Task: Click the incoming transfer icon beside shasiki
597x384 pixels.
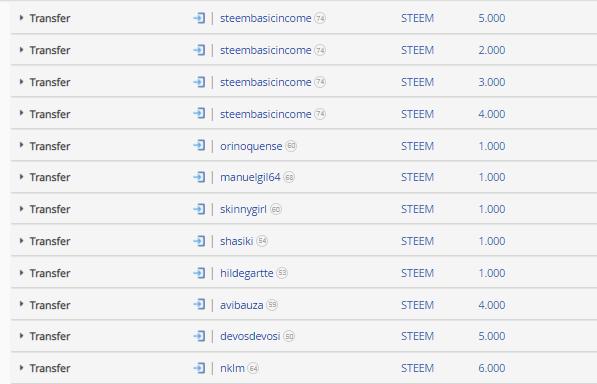Action: pos(199,241)
